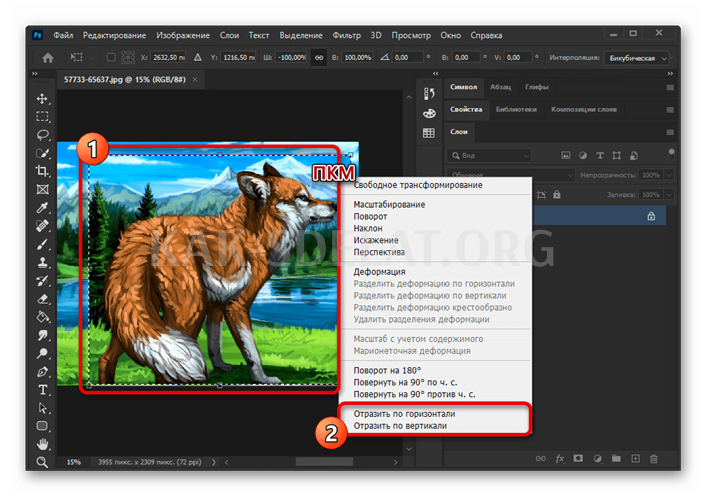
Task: Select the Paint Bucket tool
Action: pyautogui.click(x=42, y=317)
